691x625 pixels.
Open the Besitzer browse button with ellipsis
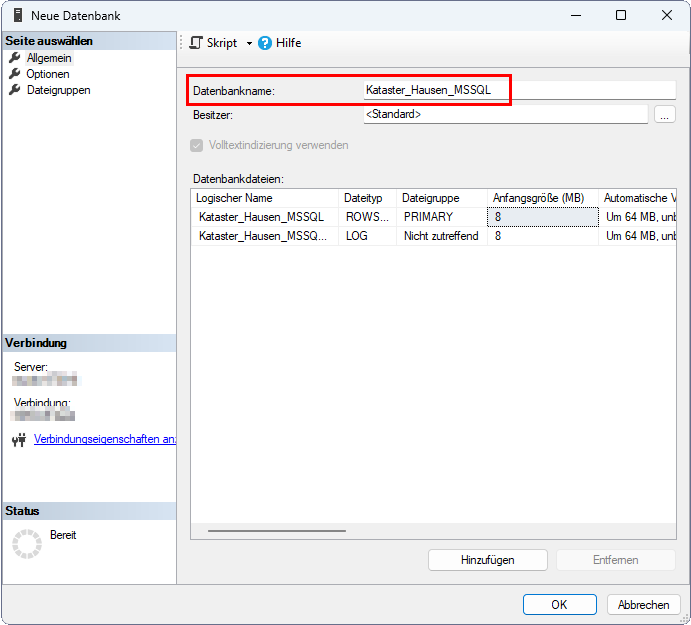point(665,114)
